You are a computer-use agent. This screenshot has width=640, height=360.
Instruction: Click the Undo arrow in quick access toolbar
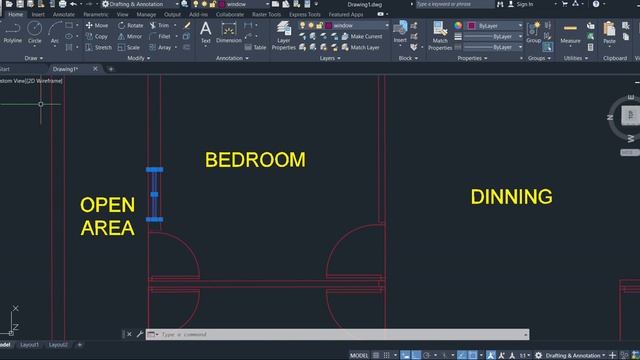point(73,4)
